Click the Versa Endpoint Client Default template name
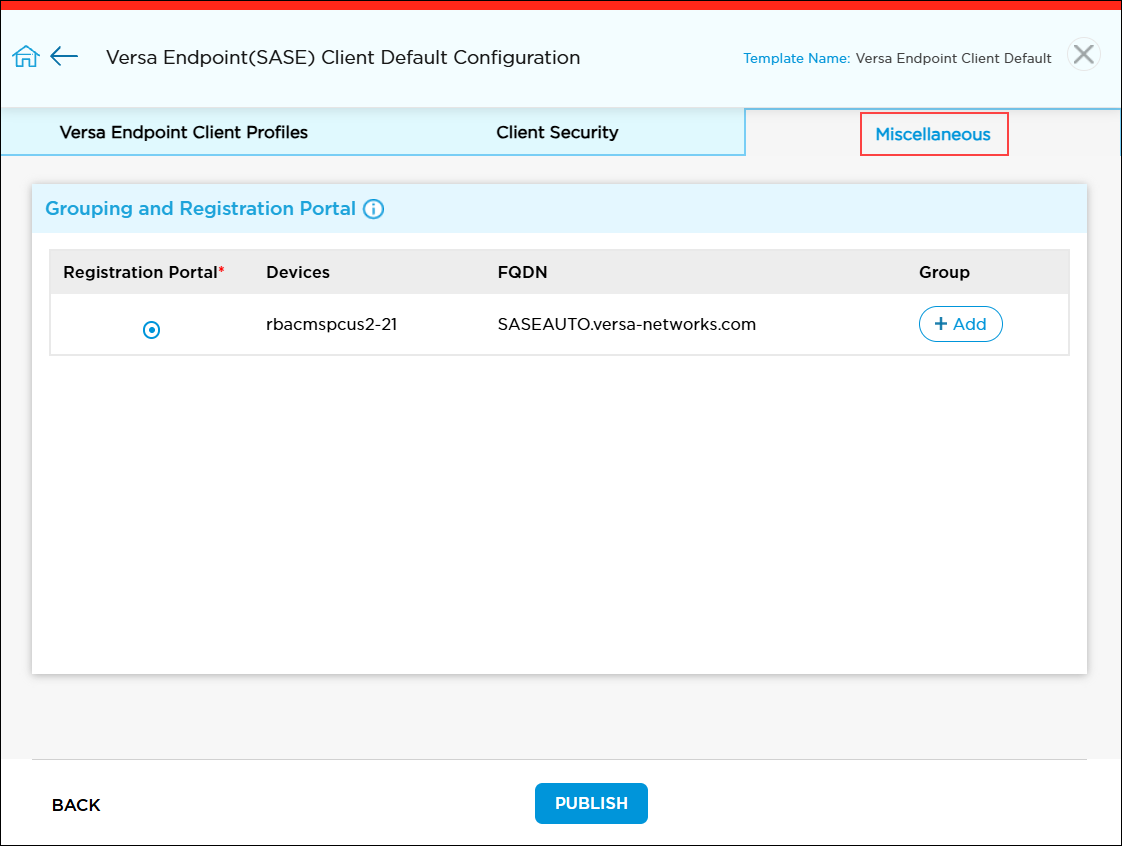The height and width of the screenshot is (846, 1122). point(953,58)
